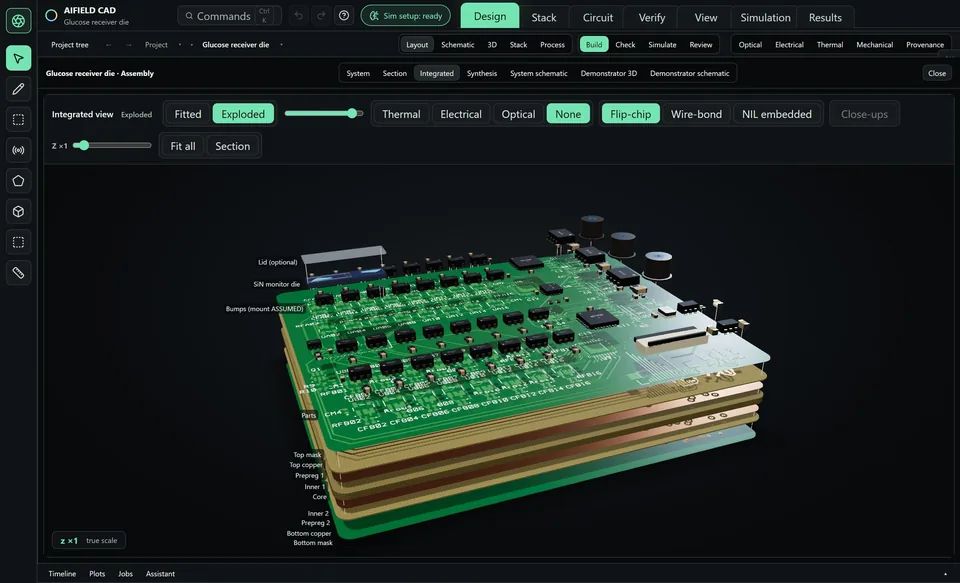Expand the Project breadcrumb dropdown
The height and width of the screenshot is (583, 960).
(179, 45)
